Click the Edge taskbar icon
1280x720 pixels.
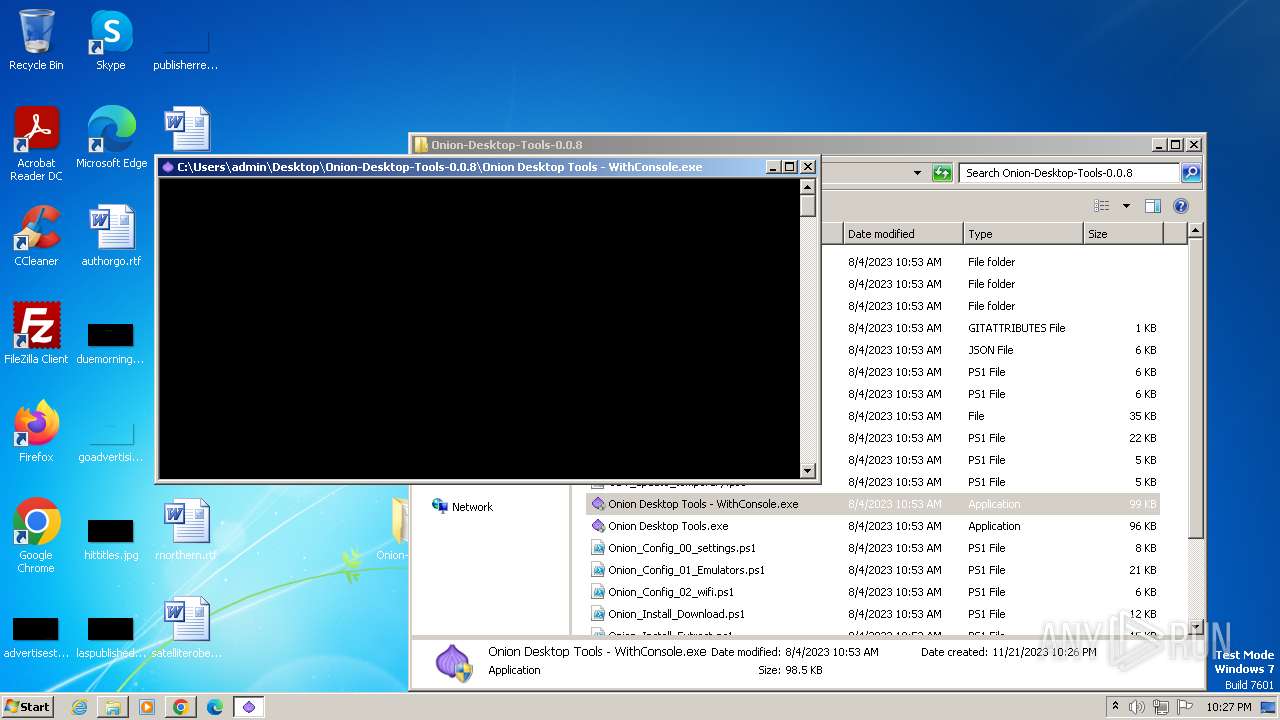click(x=215, y=707)
